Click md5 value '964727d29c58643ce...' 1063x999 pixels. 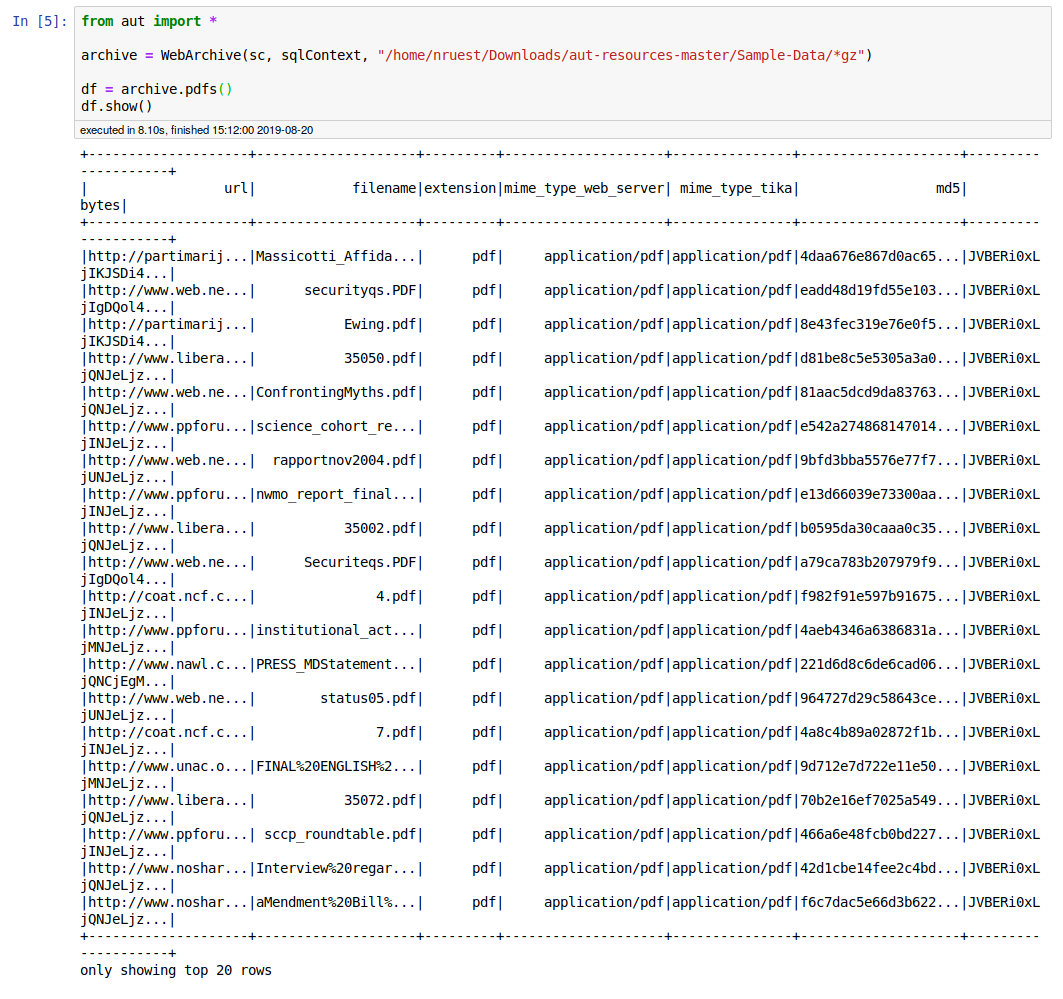tap(880, 698)
